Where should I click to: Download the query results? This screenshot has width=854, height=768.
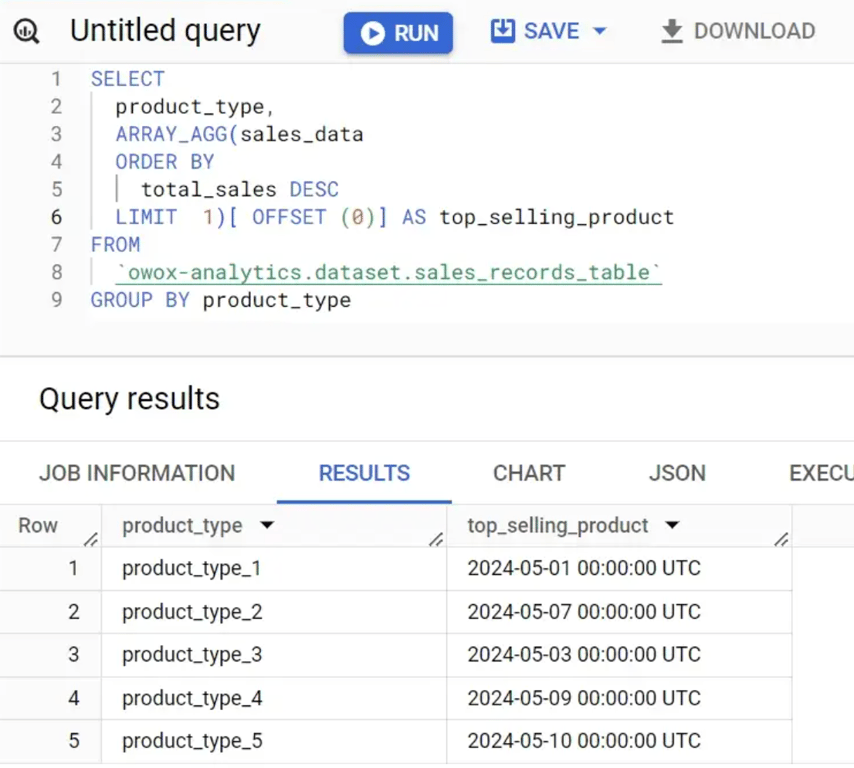pyautogui.click(x=738, y=31)
